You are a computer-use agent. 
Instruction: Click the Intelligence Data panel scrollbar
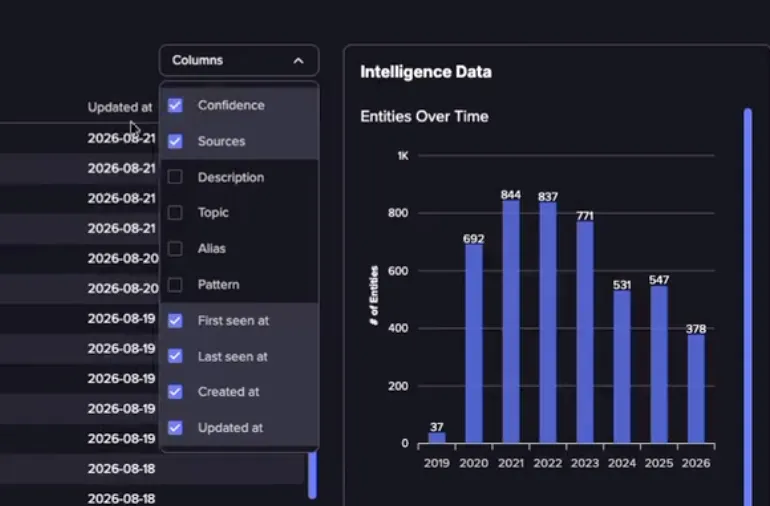(748, 307)
